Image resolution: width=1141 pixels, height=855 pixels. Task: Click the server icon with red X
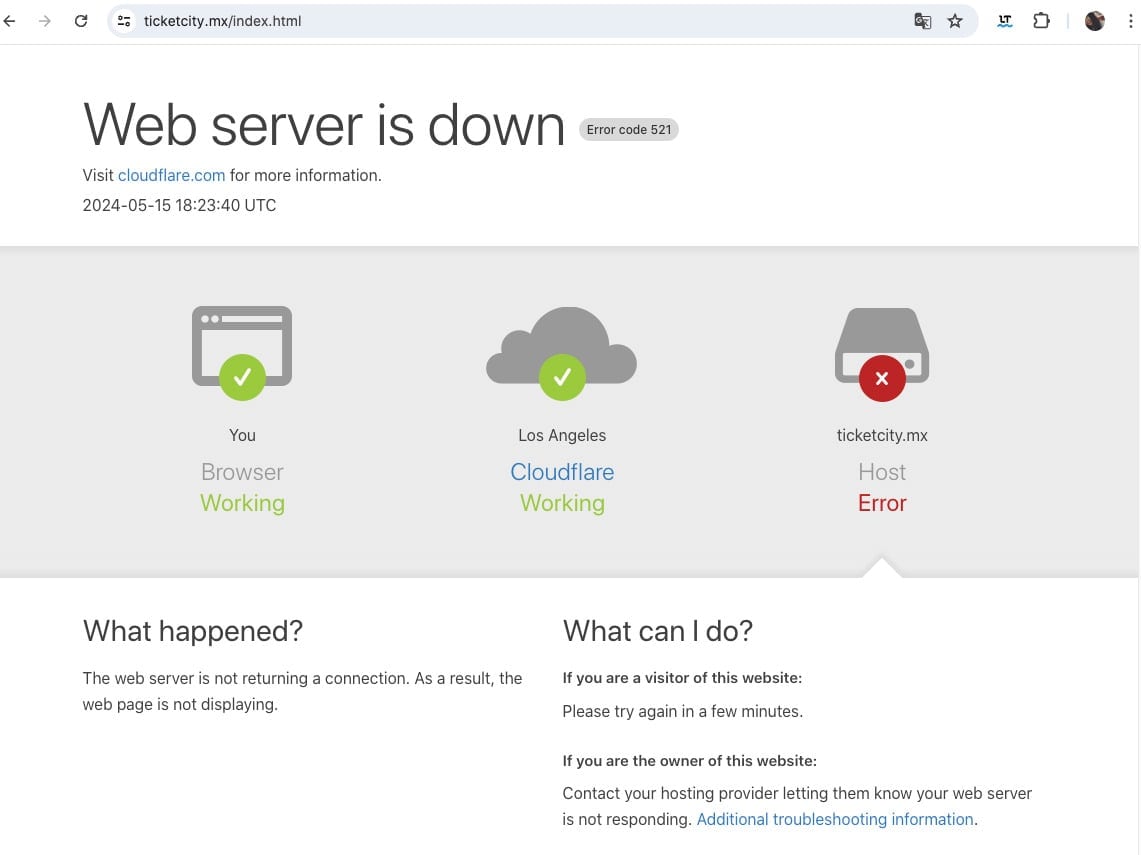coord(881,350)
